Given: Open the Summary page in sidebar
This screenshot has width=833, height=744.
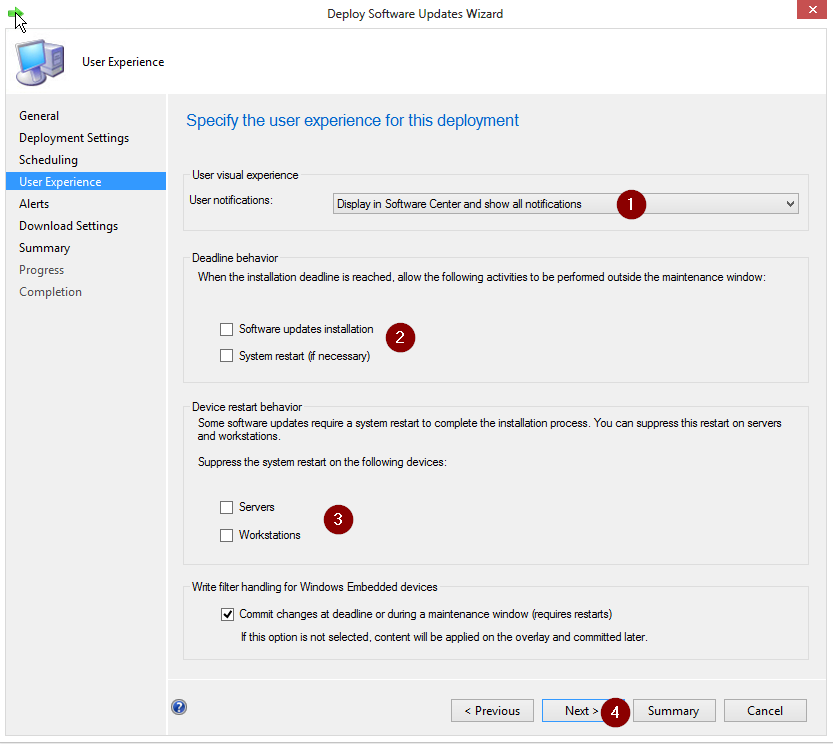Looking at the screenshot, I should point(45,248).
